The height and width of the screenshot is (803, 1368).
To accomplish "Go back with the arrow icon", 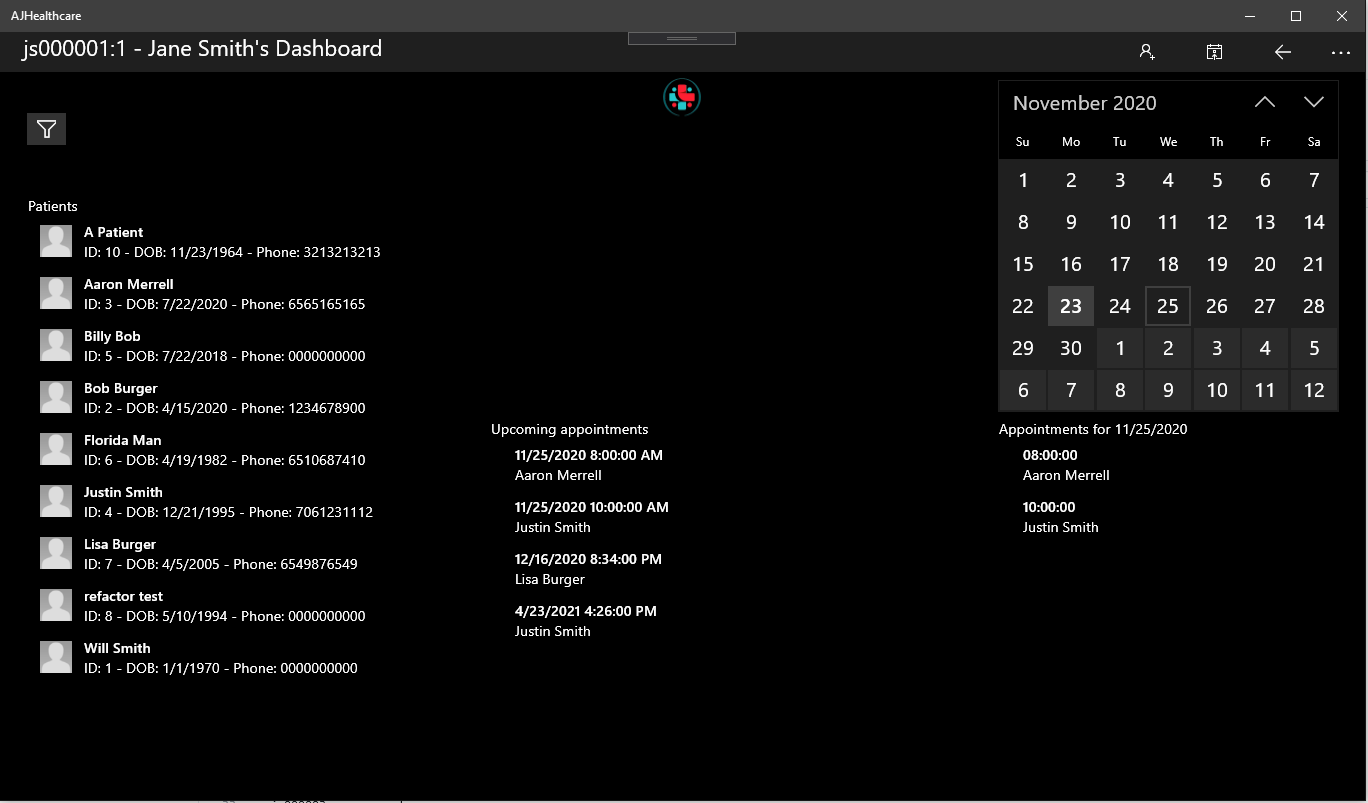I will (x=1283, y=52).
